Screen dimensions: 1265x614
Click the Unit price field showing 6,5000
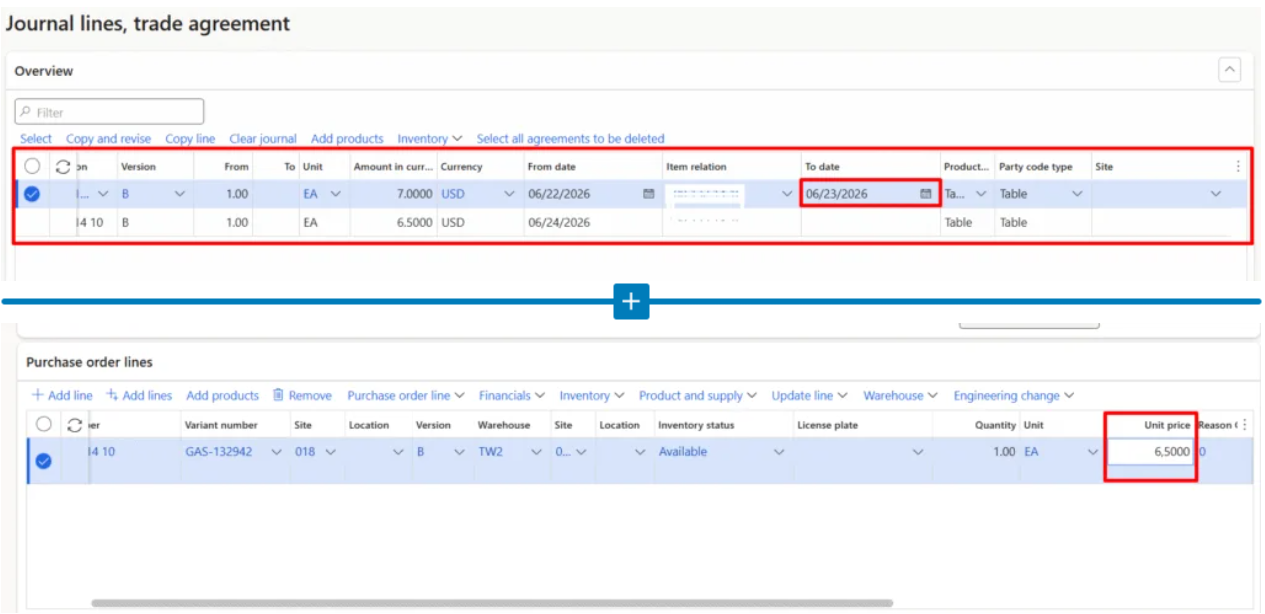pyautogui.click(x=1150, y=452)
